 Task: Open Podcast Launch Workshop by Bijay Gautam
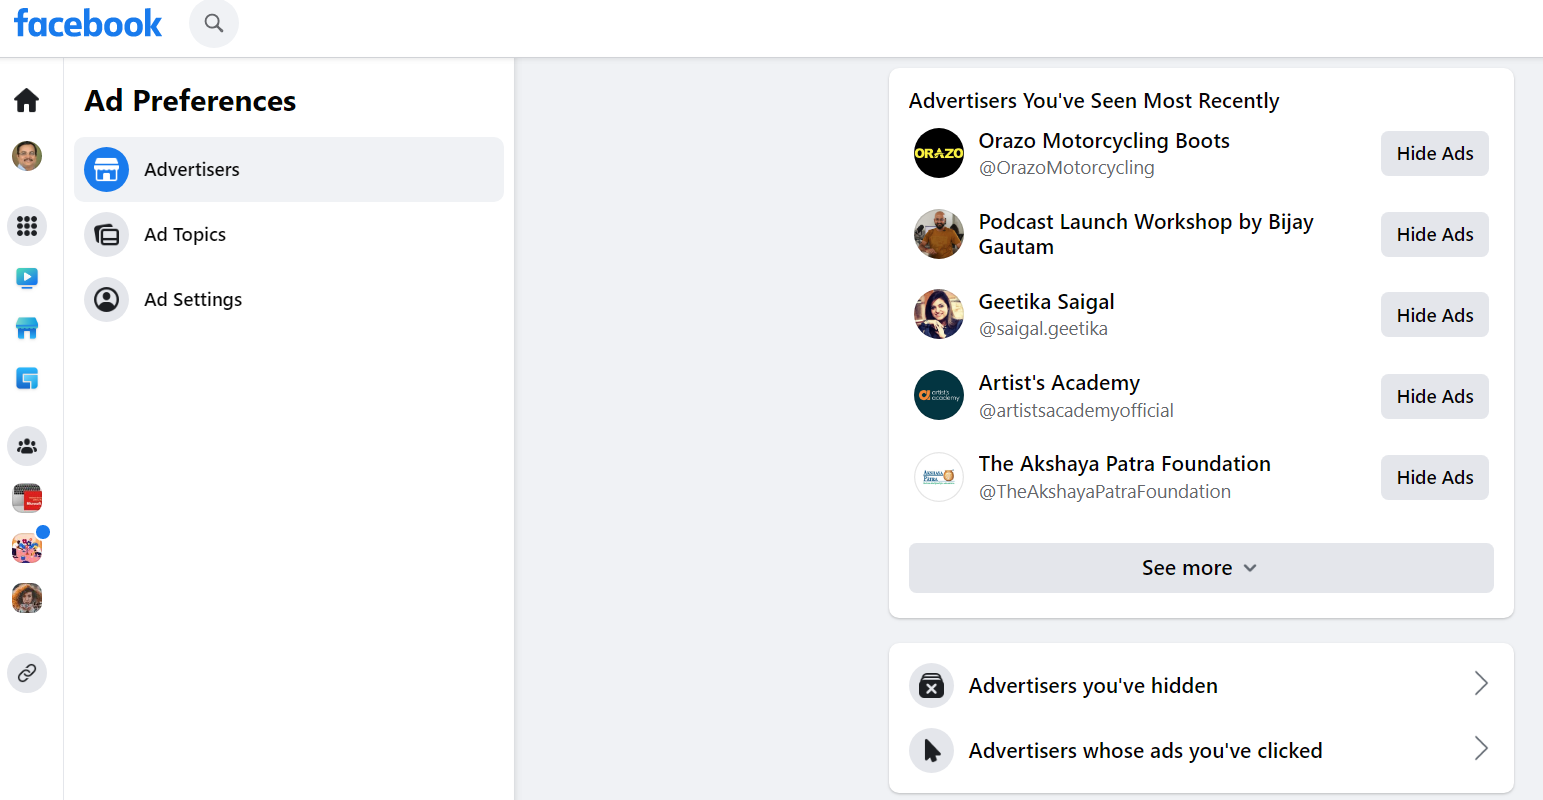[x=1146, y=234]
